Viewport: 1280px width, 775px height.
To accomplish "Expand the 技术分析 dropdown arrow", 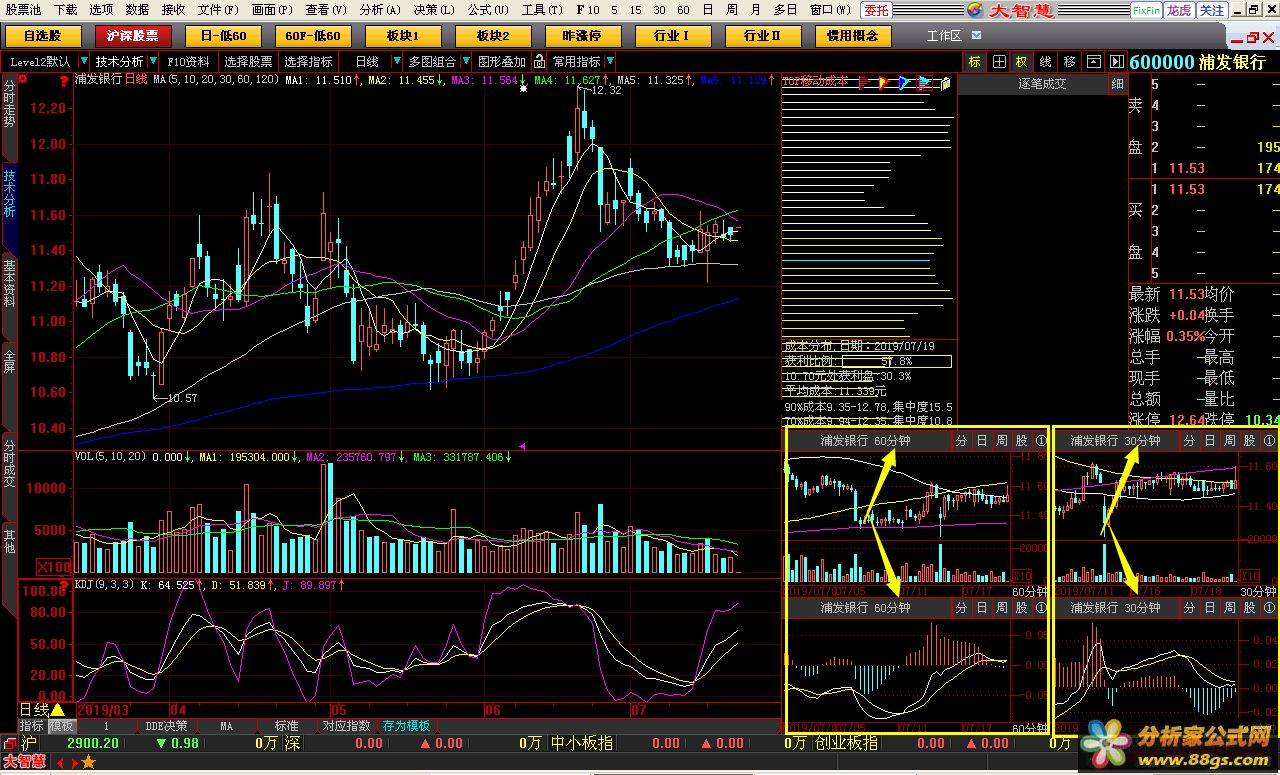I will 154,62.
